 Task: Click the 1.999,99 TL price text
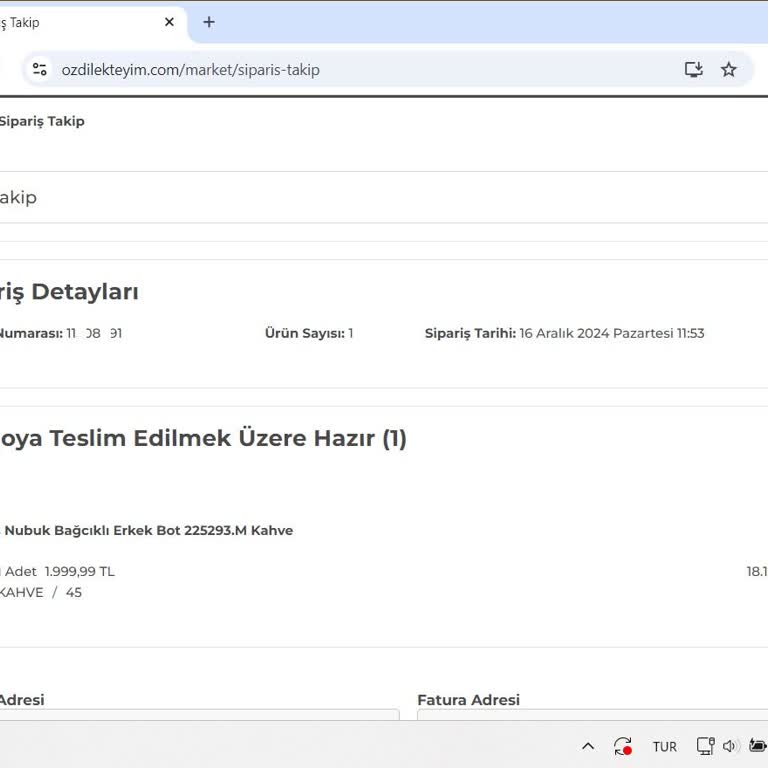(79, 571)
